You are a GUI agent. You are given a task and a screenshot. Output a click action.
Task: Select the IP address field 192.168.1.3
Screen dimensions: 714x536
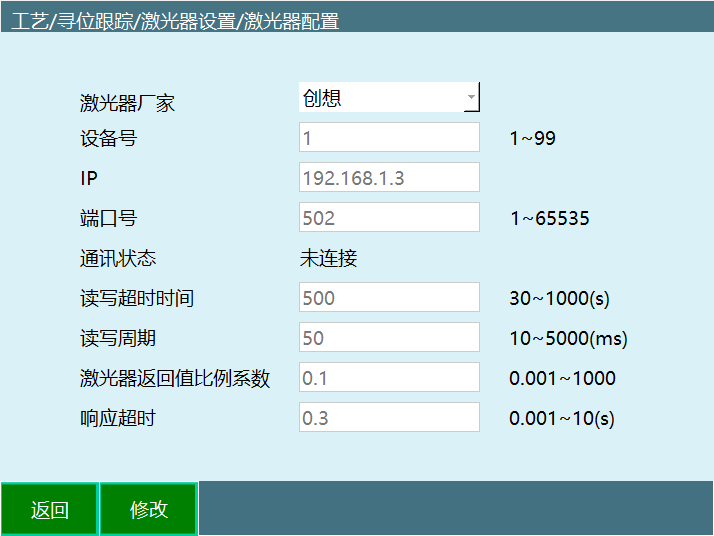pos(389,178)
